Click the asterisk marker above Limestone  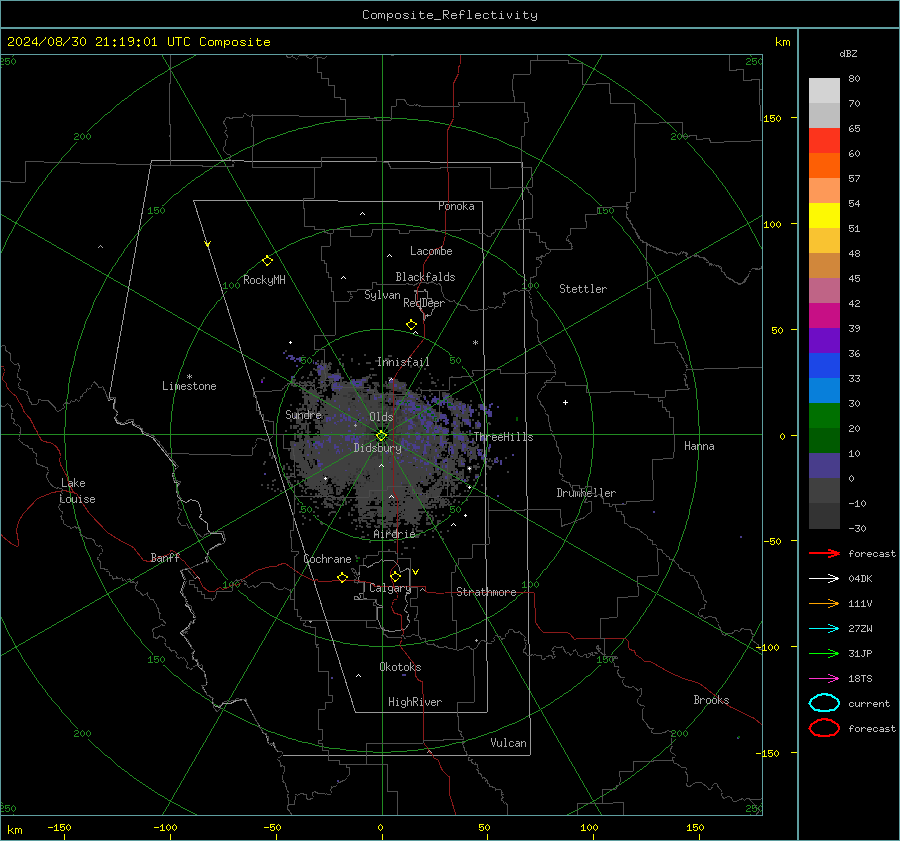[189, 377]
